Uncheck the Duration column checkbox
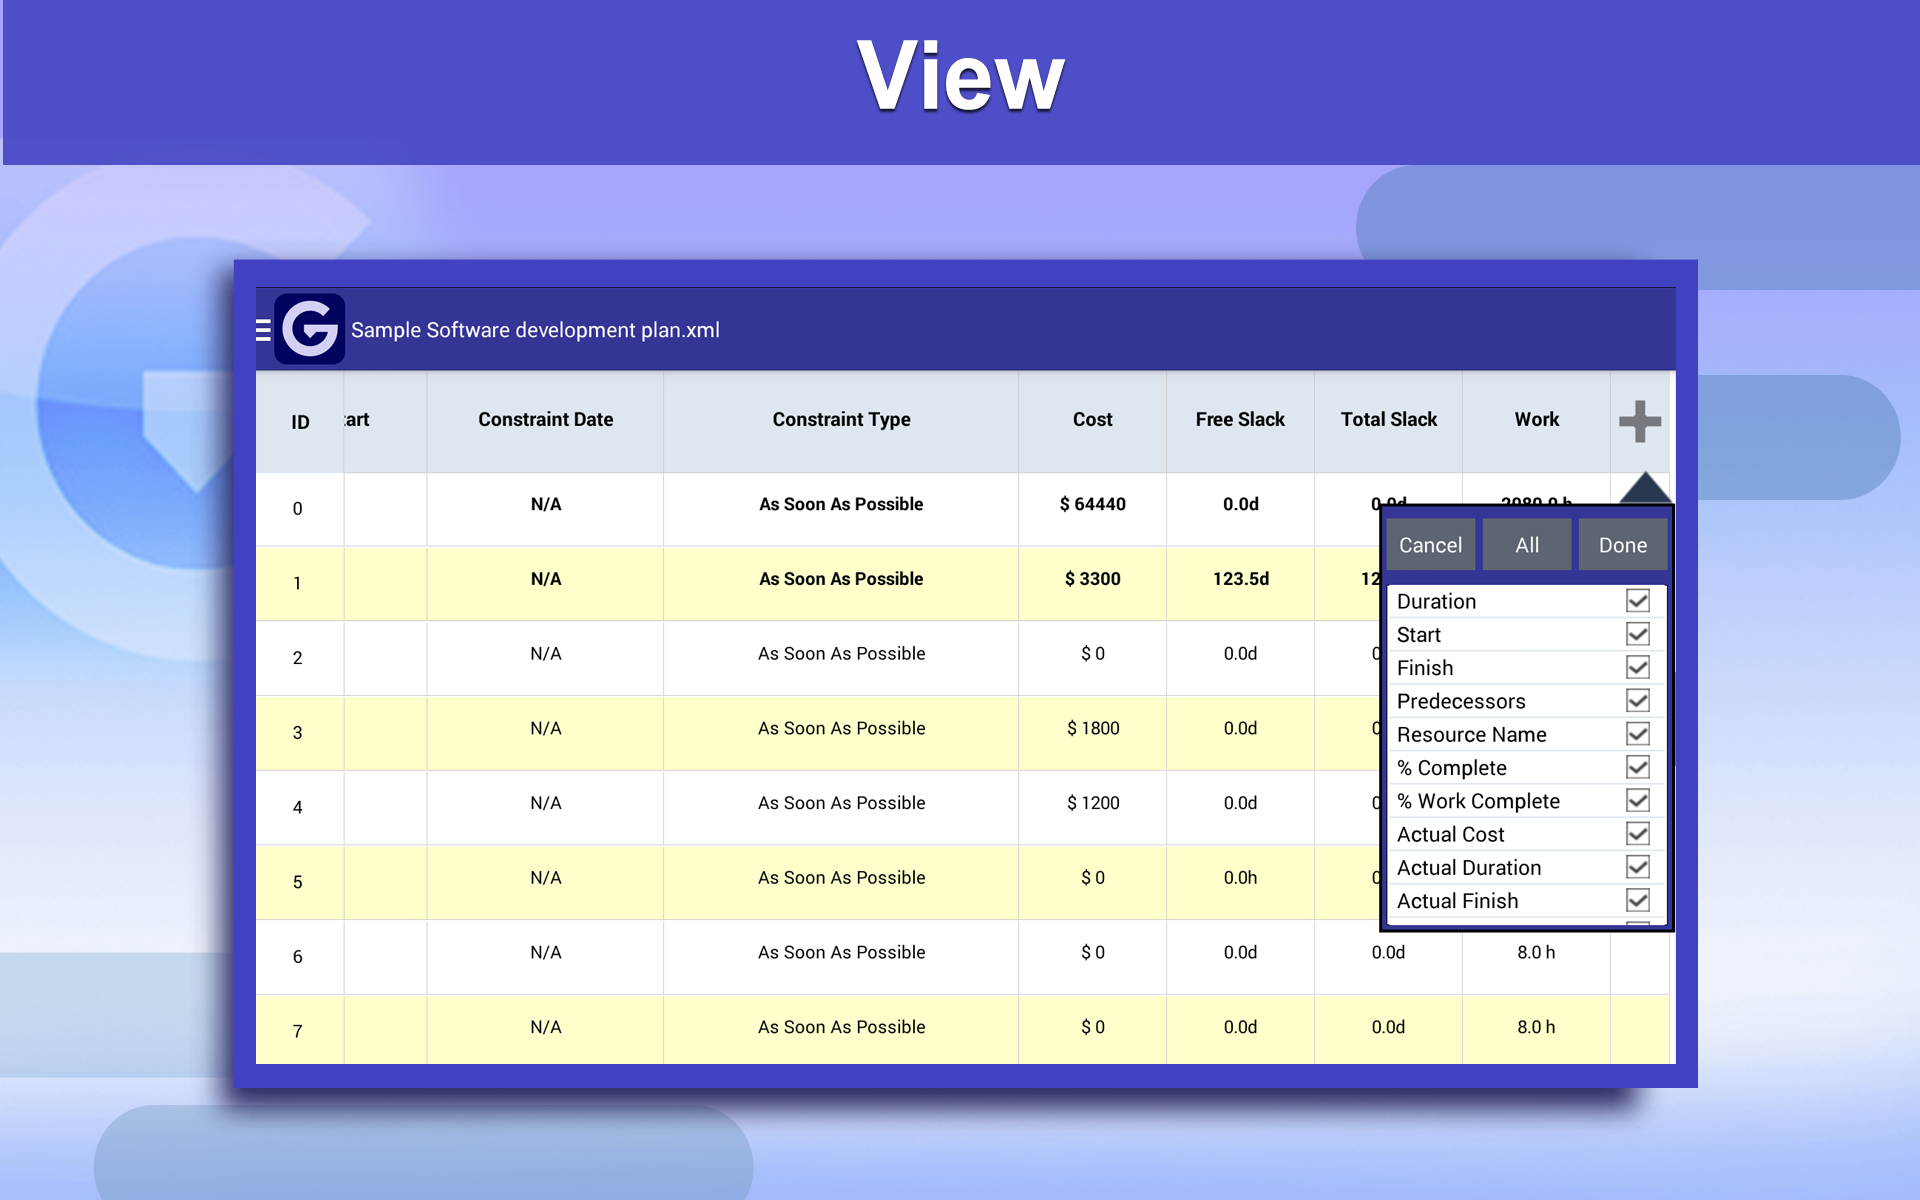This screenshot has height=1200, width=1920. tap(1636, 601)
